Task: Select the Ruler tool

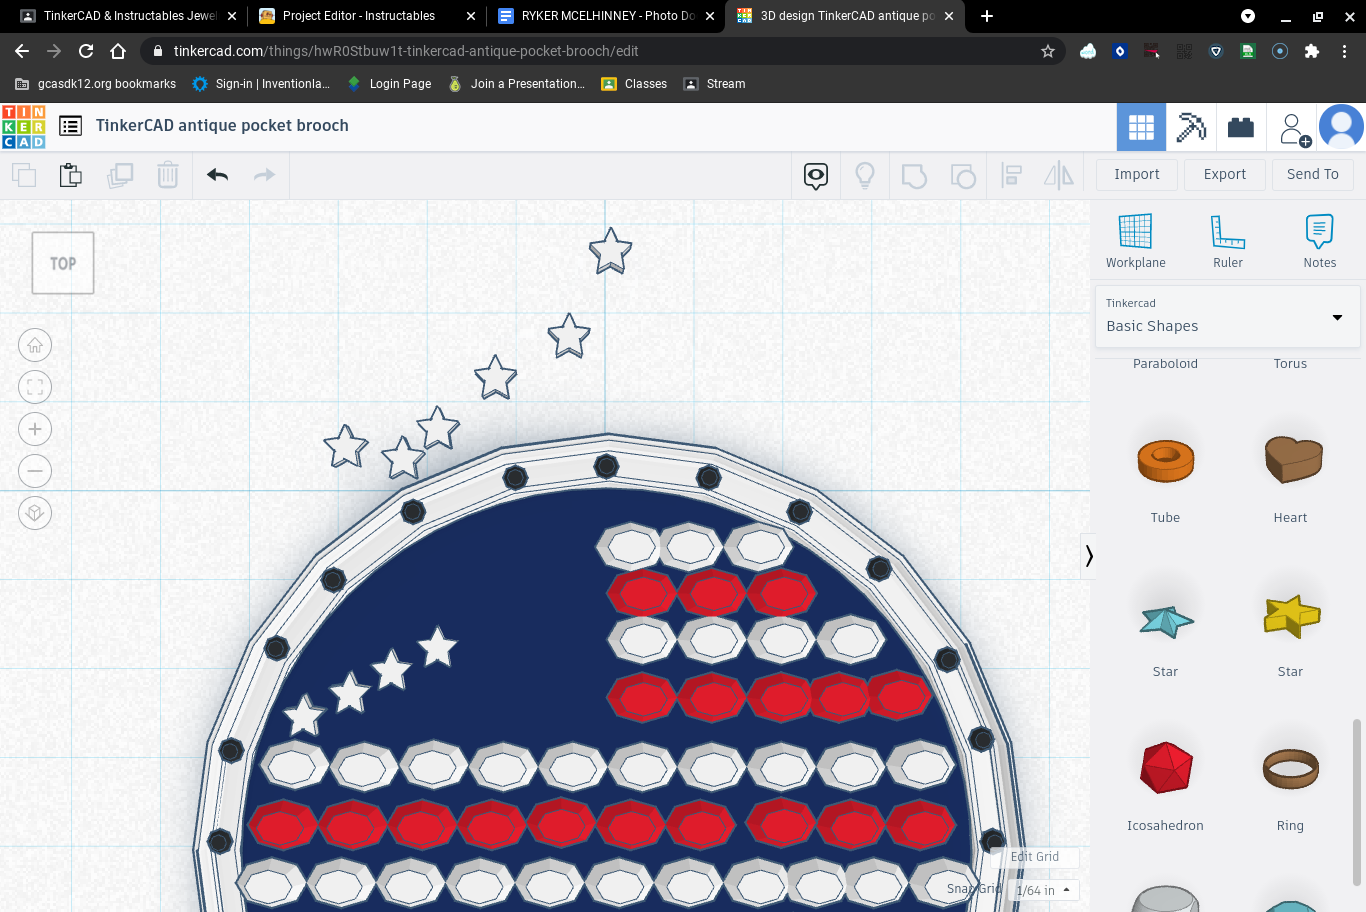Action: click(x=1228, y=241)
